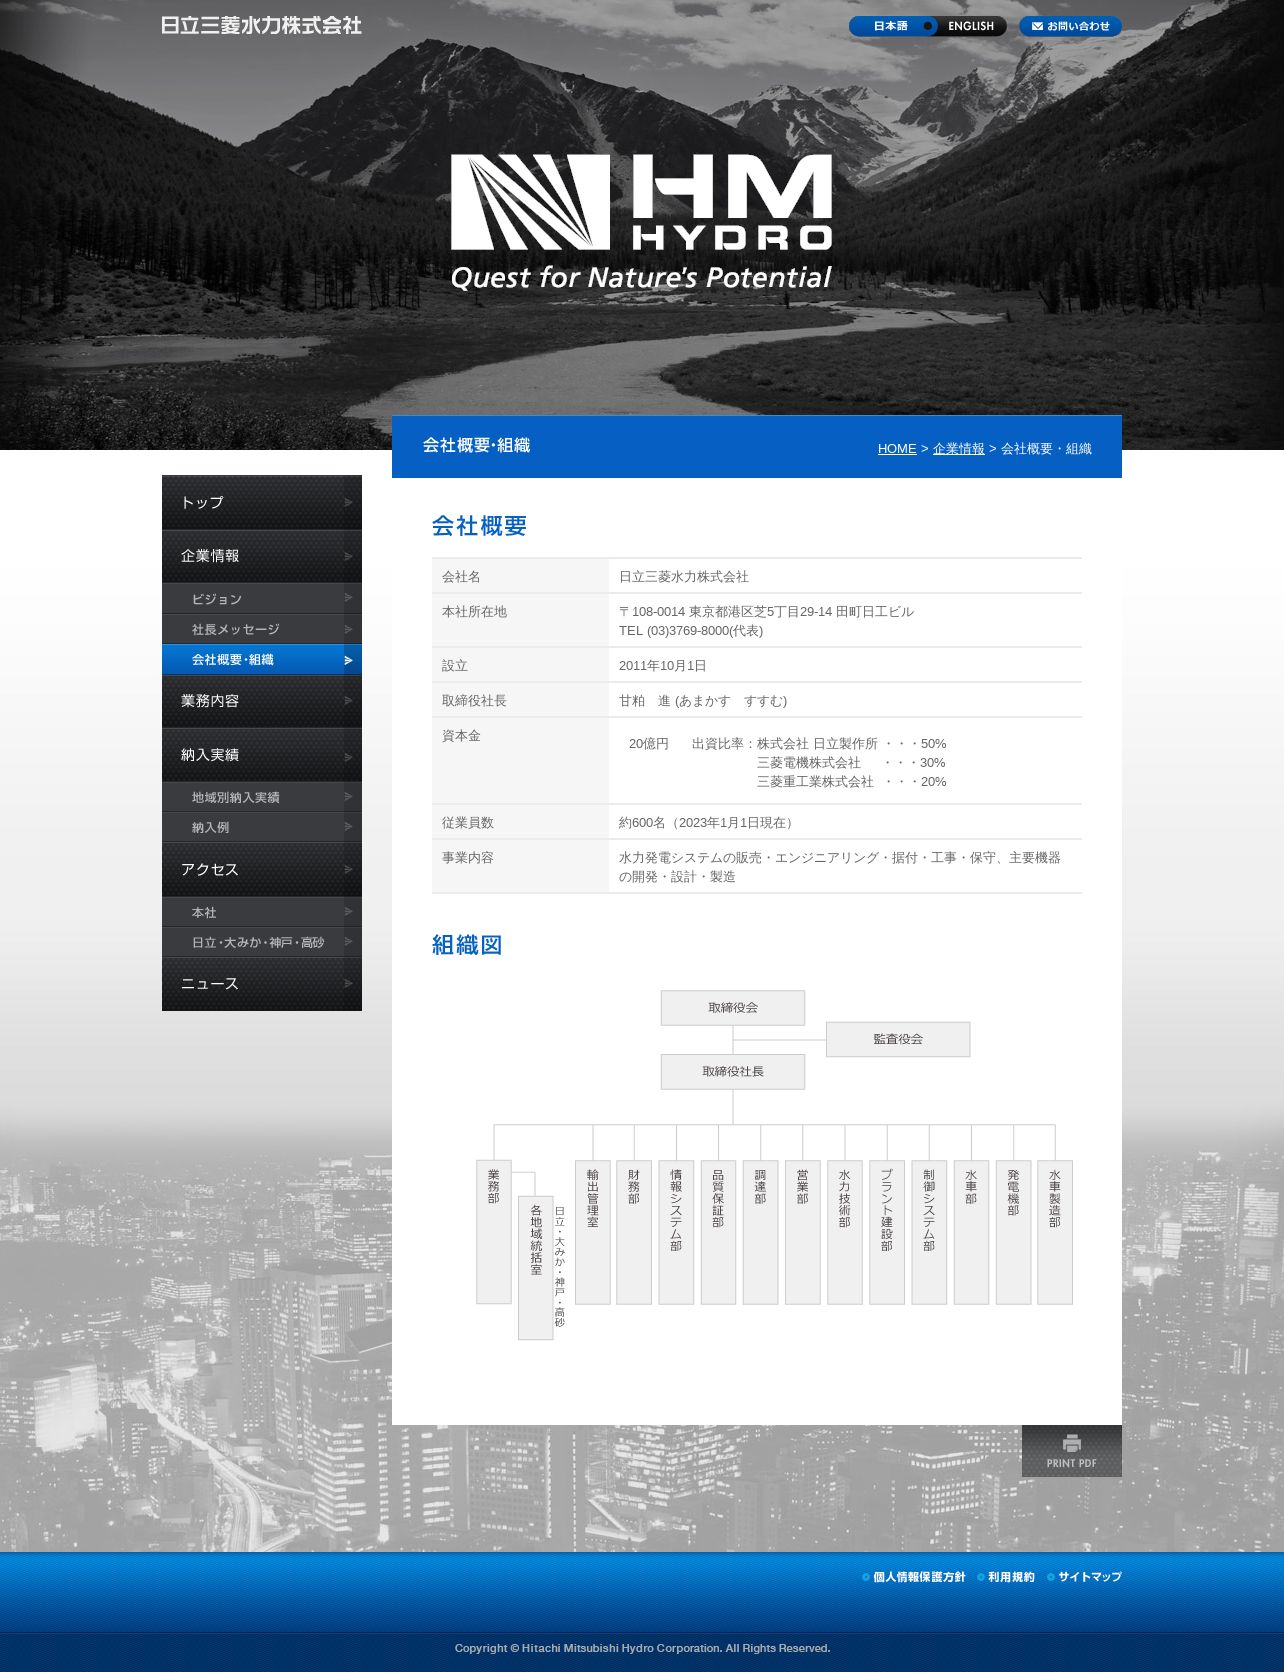Image resolution: width=1284 pixels, height=1672 pixels.
Task: Click 調達部 box in org chart
Action: coord(760,1232)
